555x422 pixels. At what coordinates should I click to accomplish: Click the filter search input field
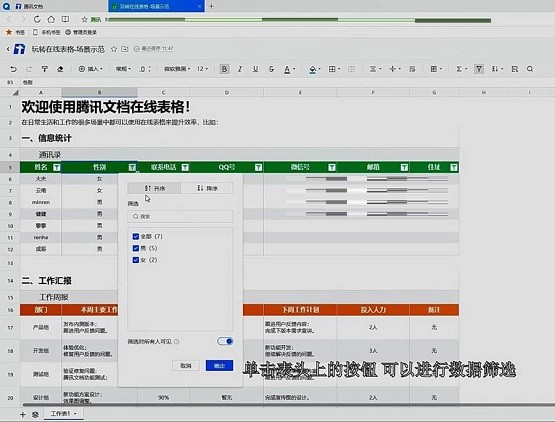(181, 216)
